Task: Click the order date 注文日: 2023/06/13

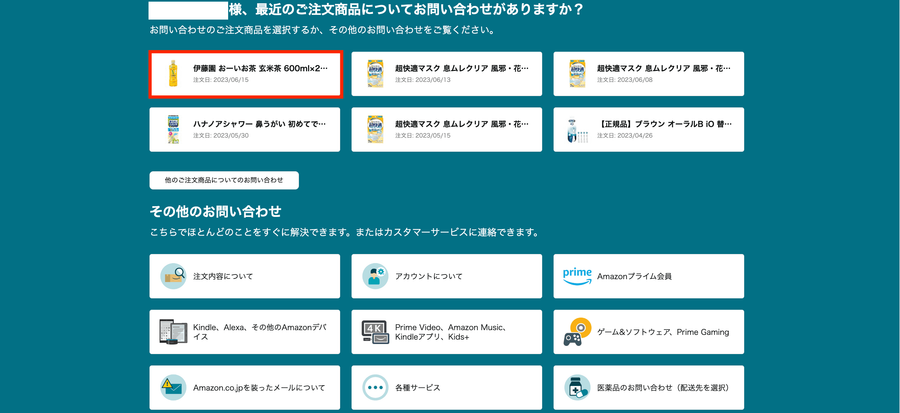Action: (423, 80)
